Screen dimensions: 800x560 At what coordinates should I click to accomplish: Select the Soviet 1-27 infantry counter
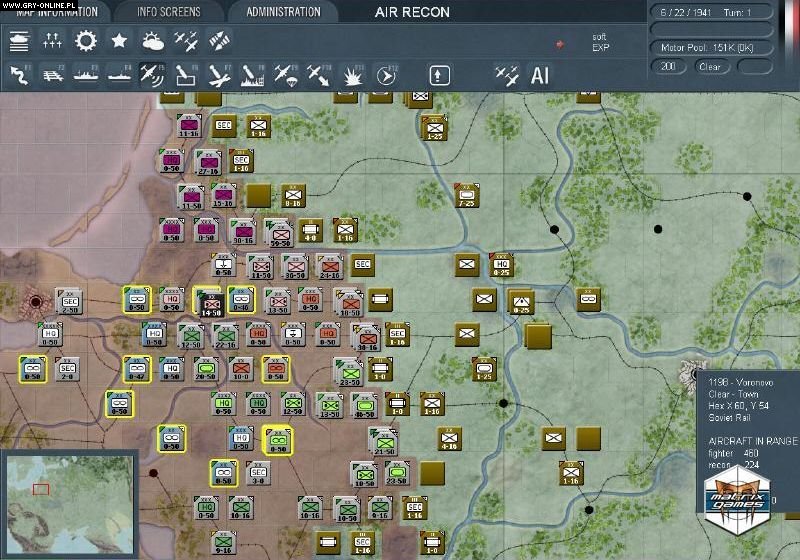tap(435, 128)
